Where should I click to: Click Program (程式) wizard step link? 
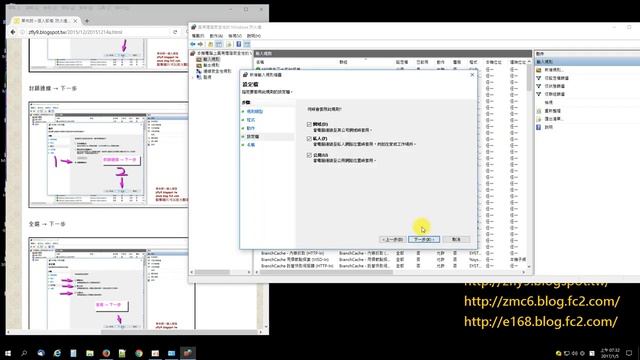tap(251, 120)
